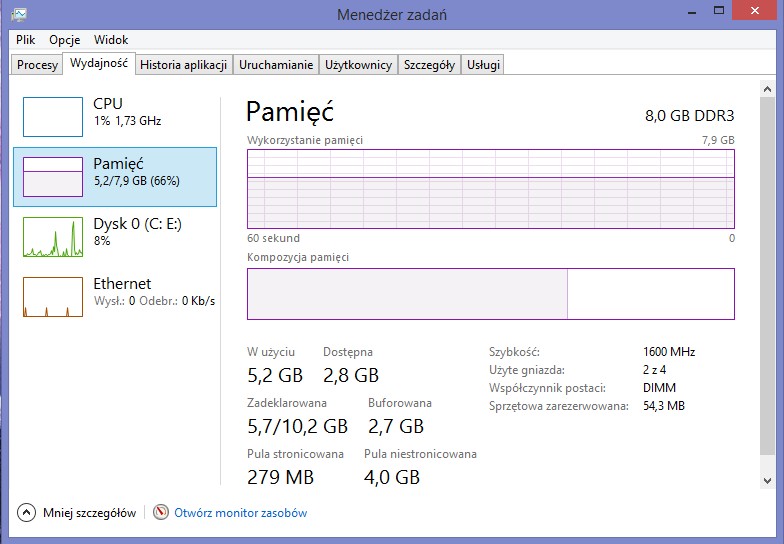Click the Sprzętowa zarezerwowana: label

(x=559, y=406)
